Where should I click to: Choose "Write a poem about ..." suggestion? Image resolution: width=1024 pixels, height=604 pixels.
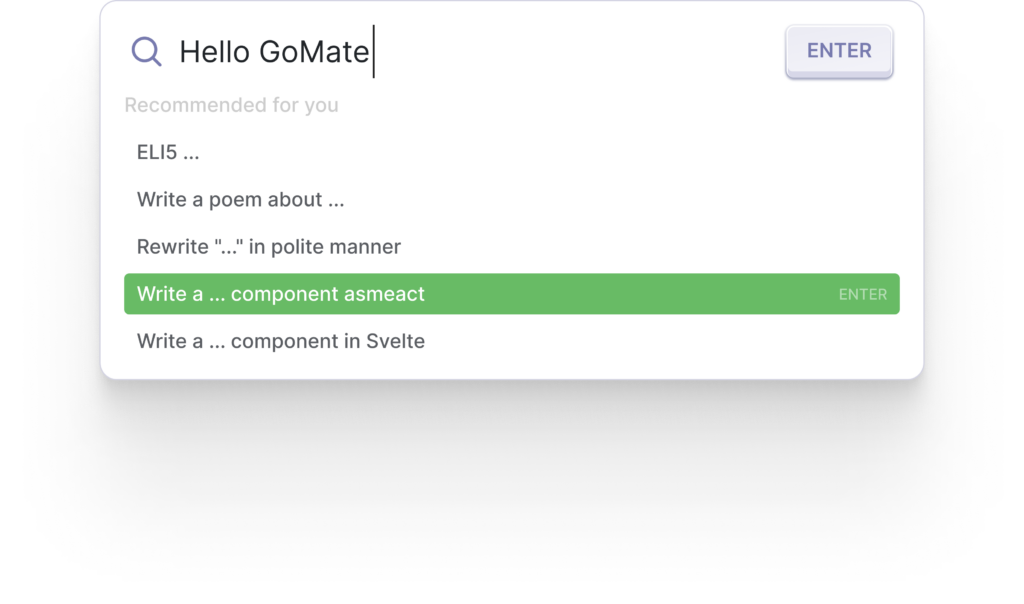511,199
